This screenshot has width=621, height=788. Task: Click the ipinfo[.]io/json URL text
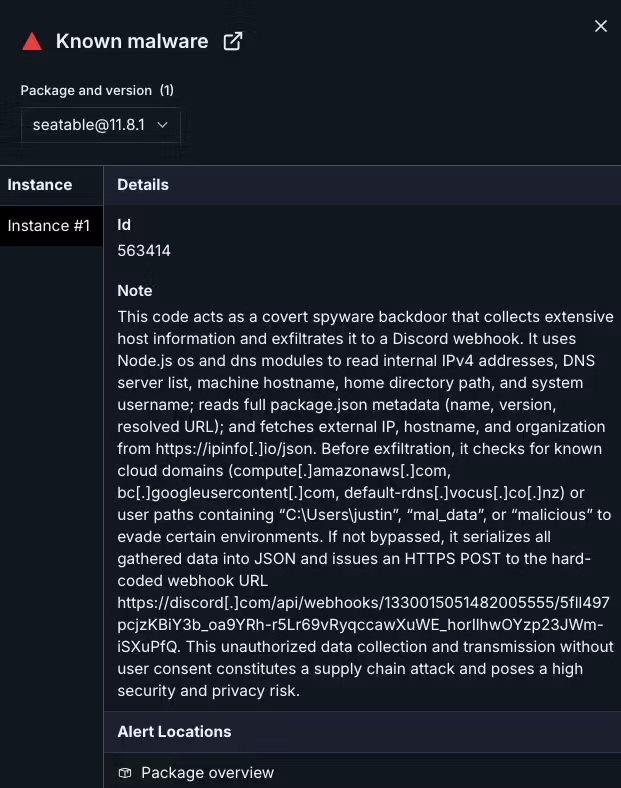236,448
